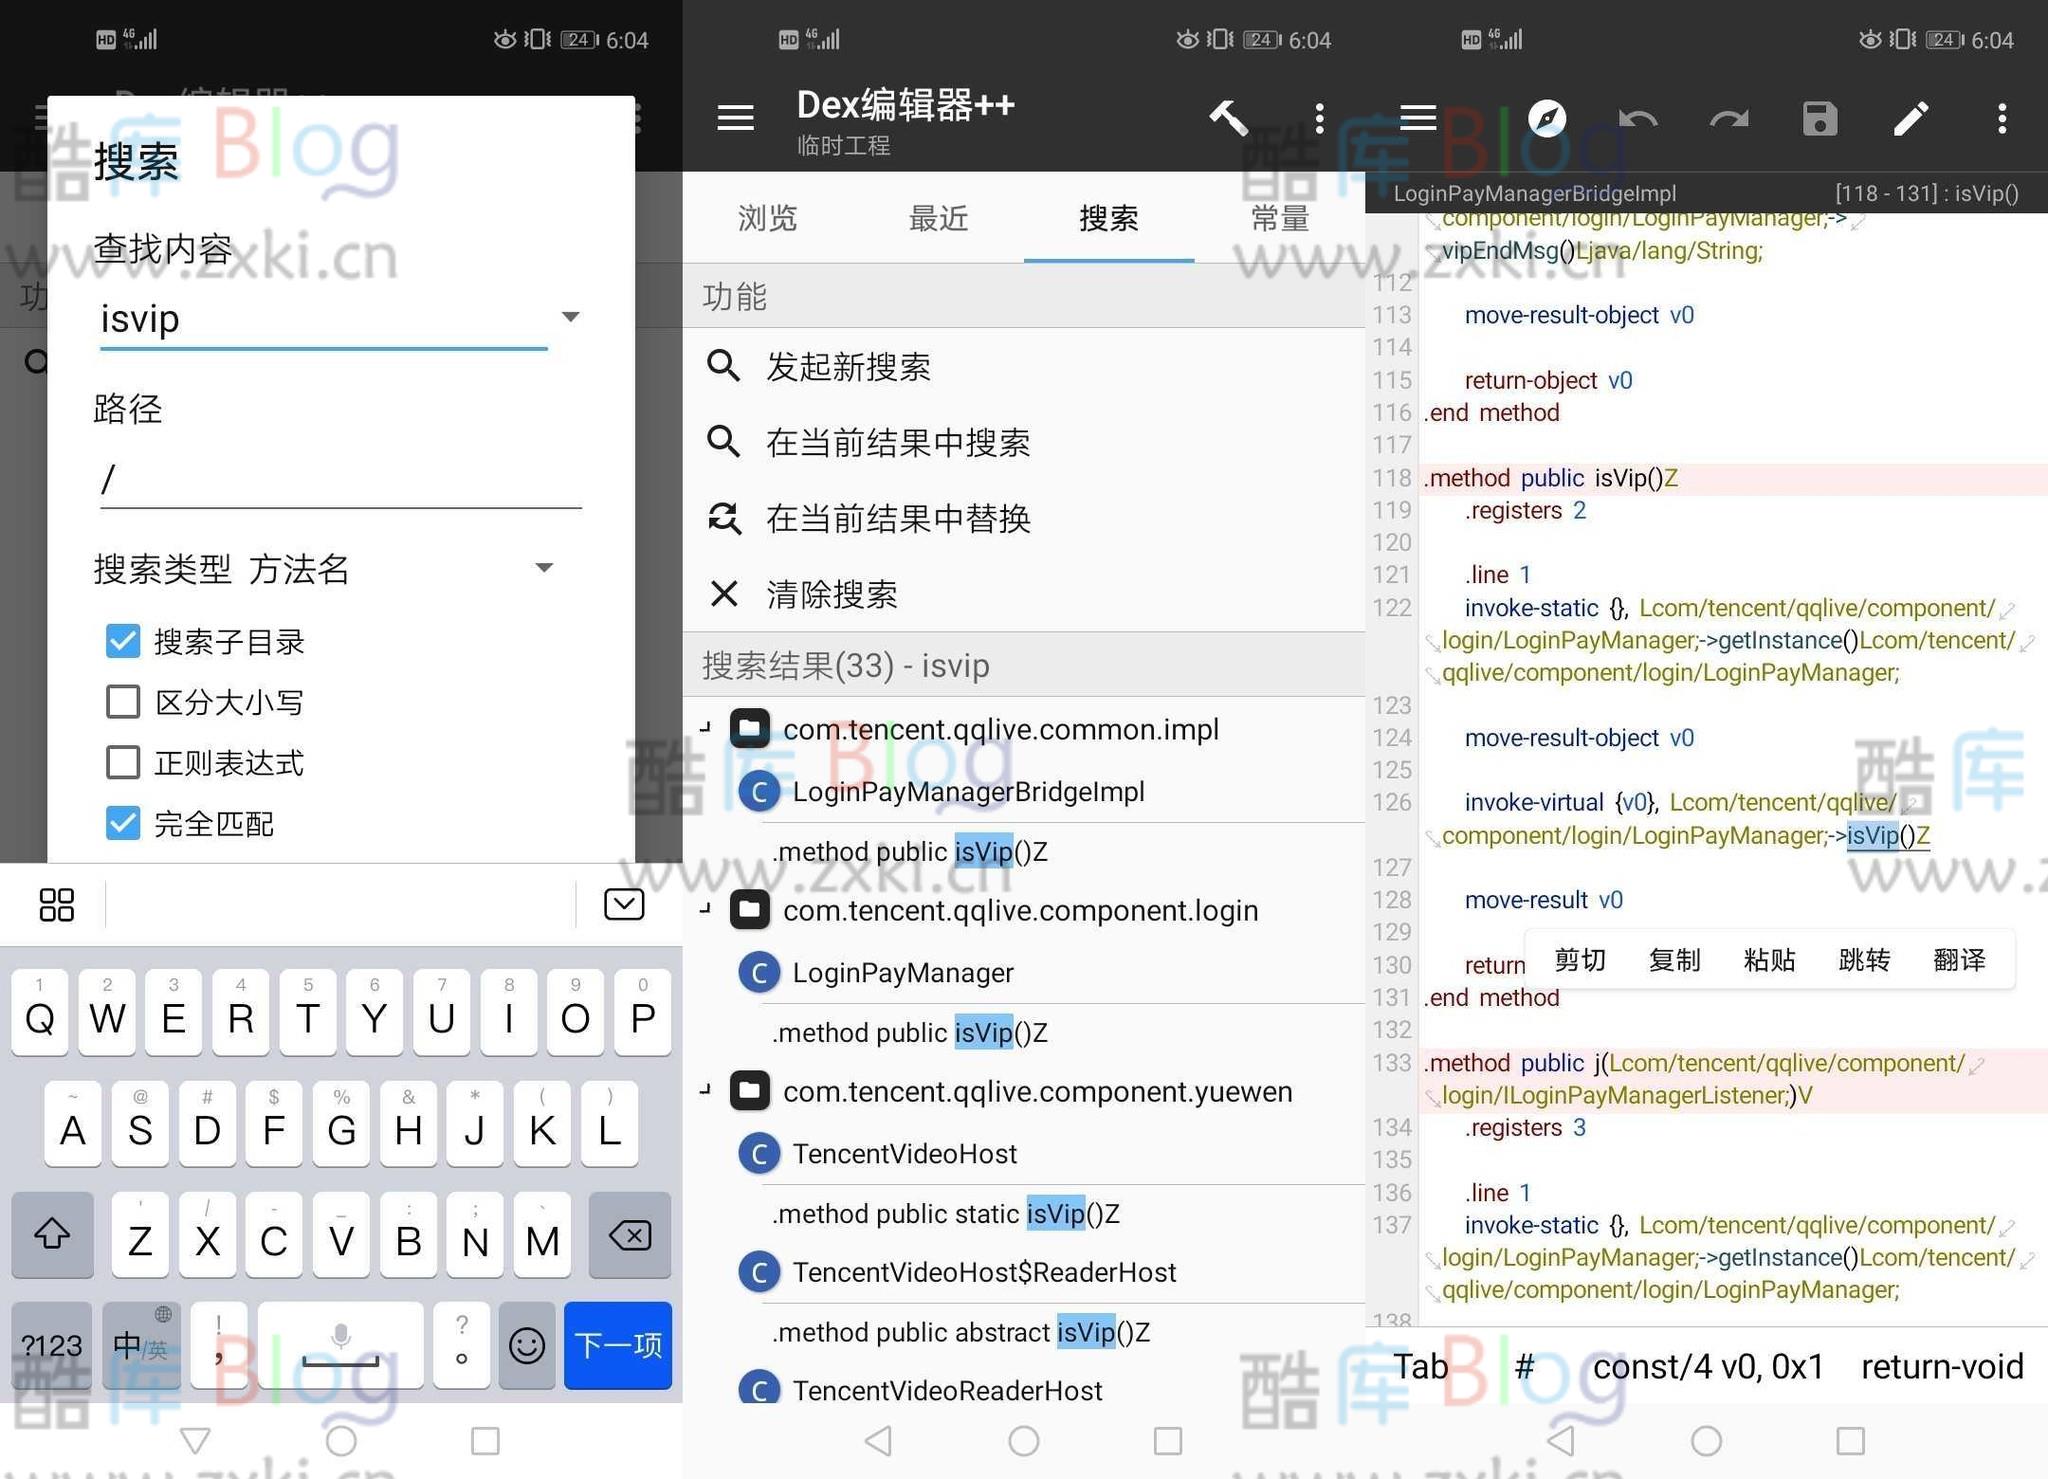Click the pencil edit icon
Image resolution: width=2048 pixels, height=1479 pixels.
1910,118
